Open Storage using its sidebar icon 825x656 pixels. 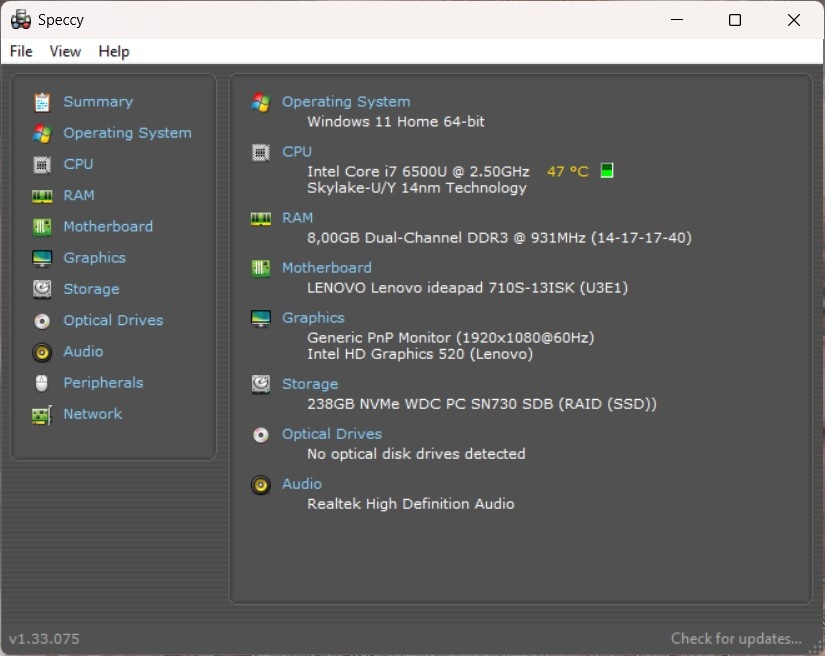point(42,289)
